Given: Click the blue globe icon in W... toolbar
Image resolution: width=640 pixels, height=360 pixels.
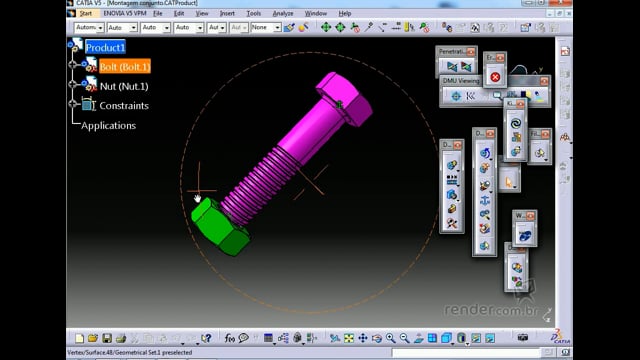Looking at the screenshot, I should coord(524,236).
